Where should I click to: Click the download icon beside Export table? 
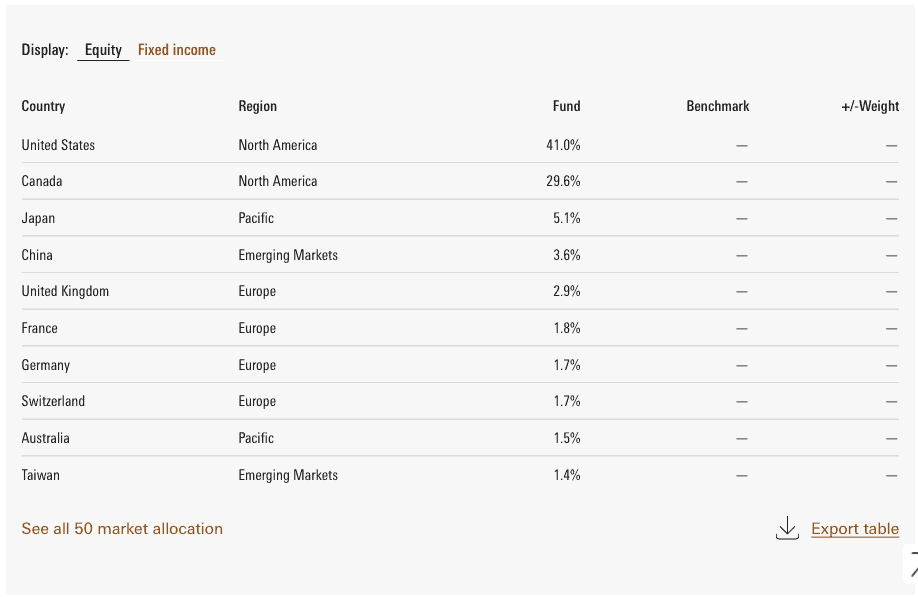(787, 529)
